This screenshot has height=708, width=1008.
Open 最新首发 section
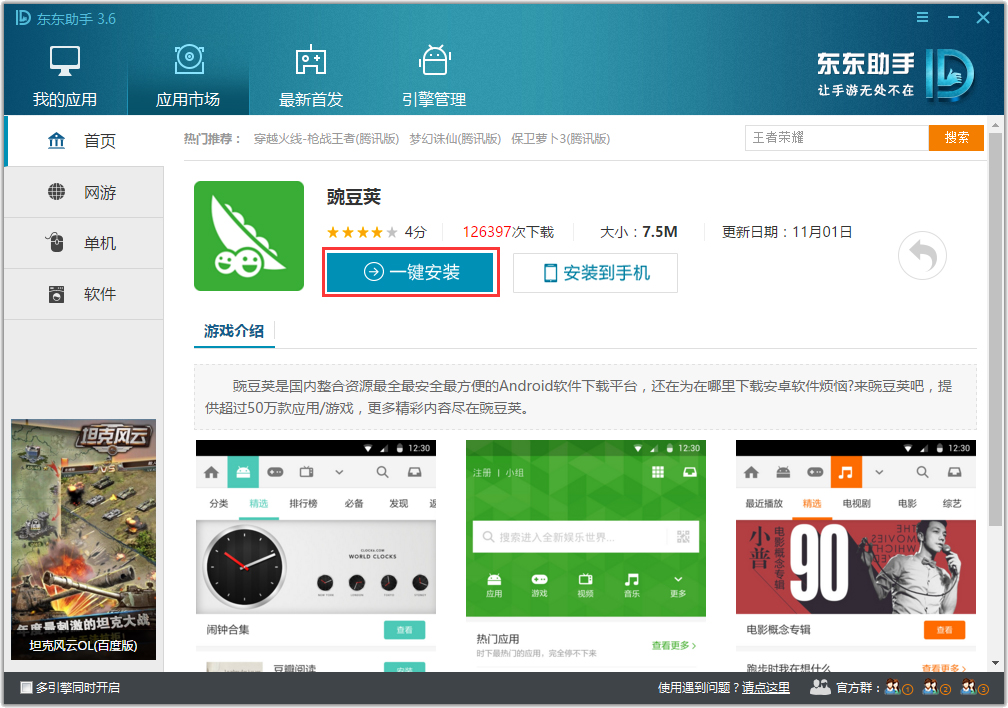tap(311, 77)
